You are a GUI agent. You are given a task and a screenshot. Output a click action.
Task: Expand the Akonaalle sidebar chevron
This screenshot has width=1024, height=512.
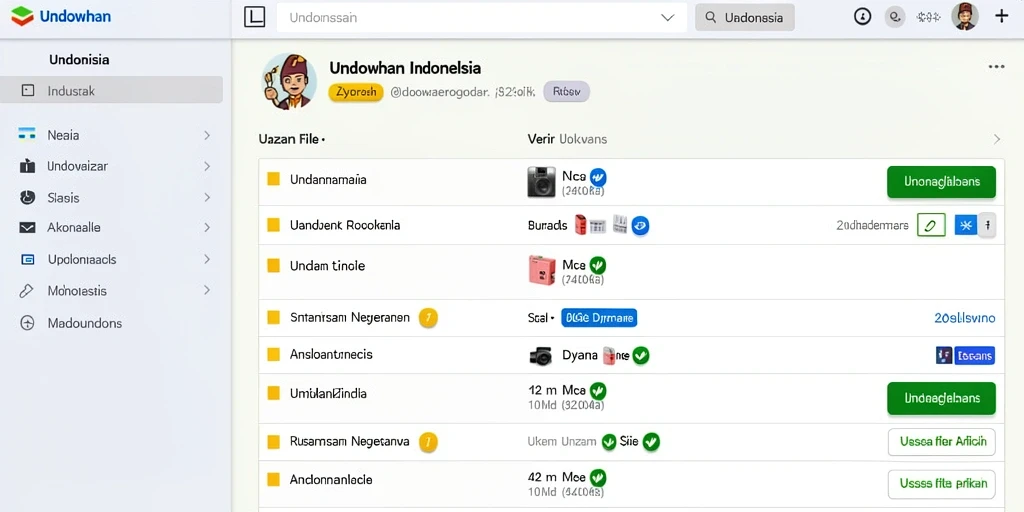pos(207,228)
